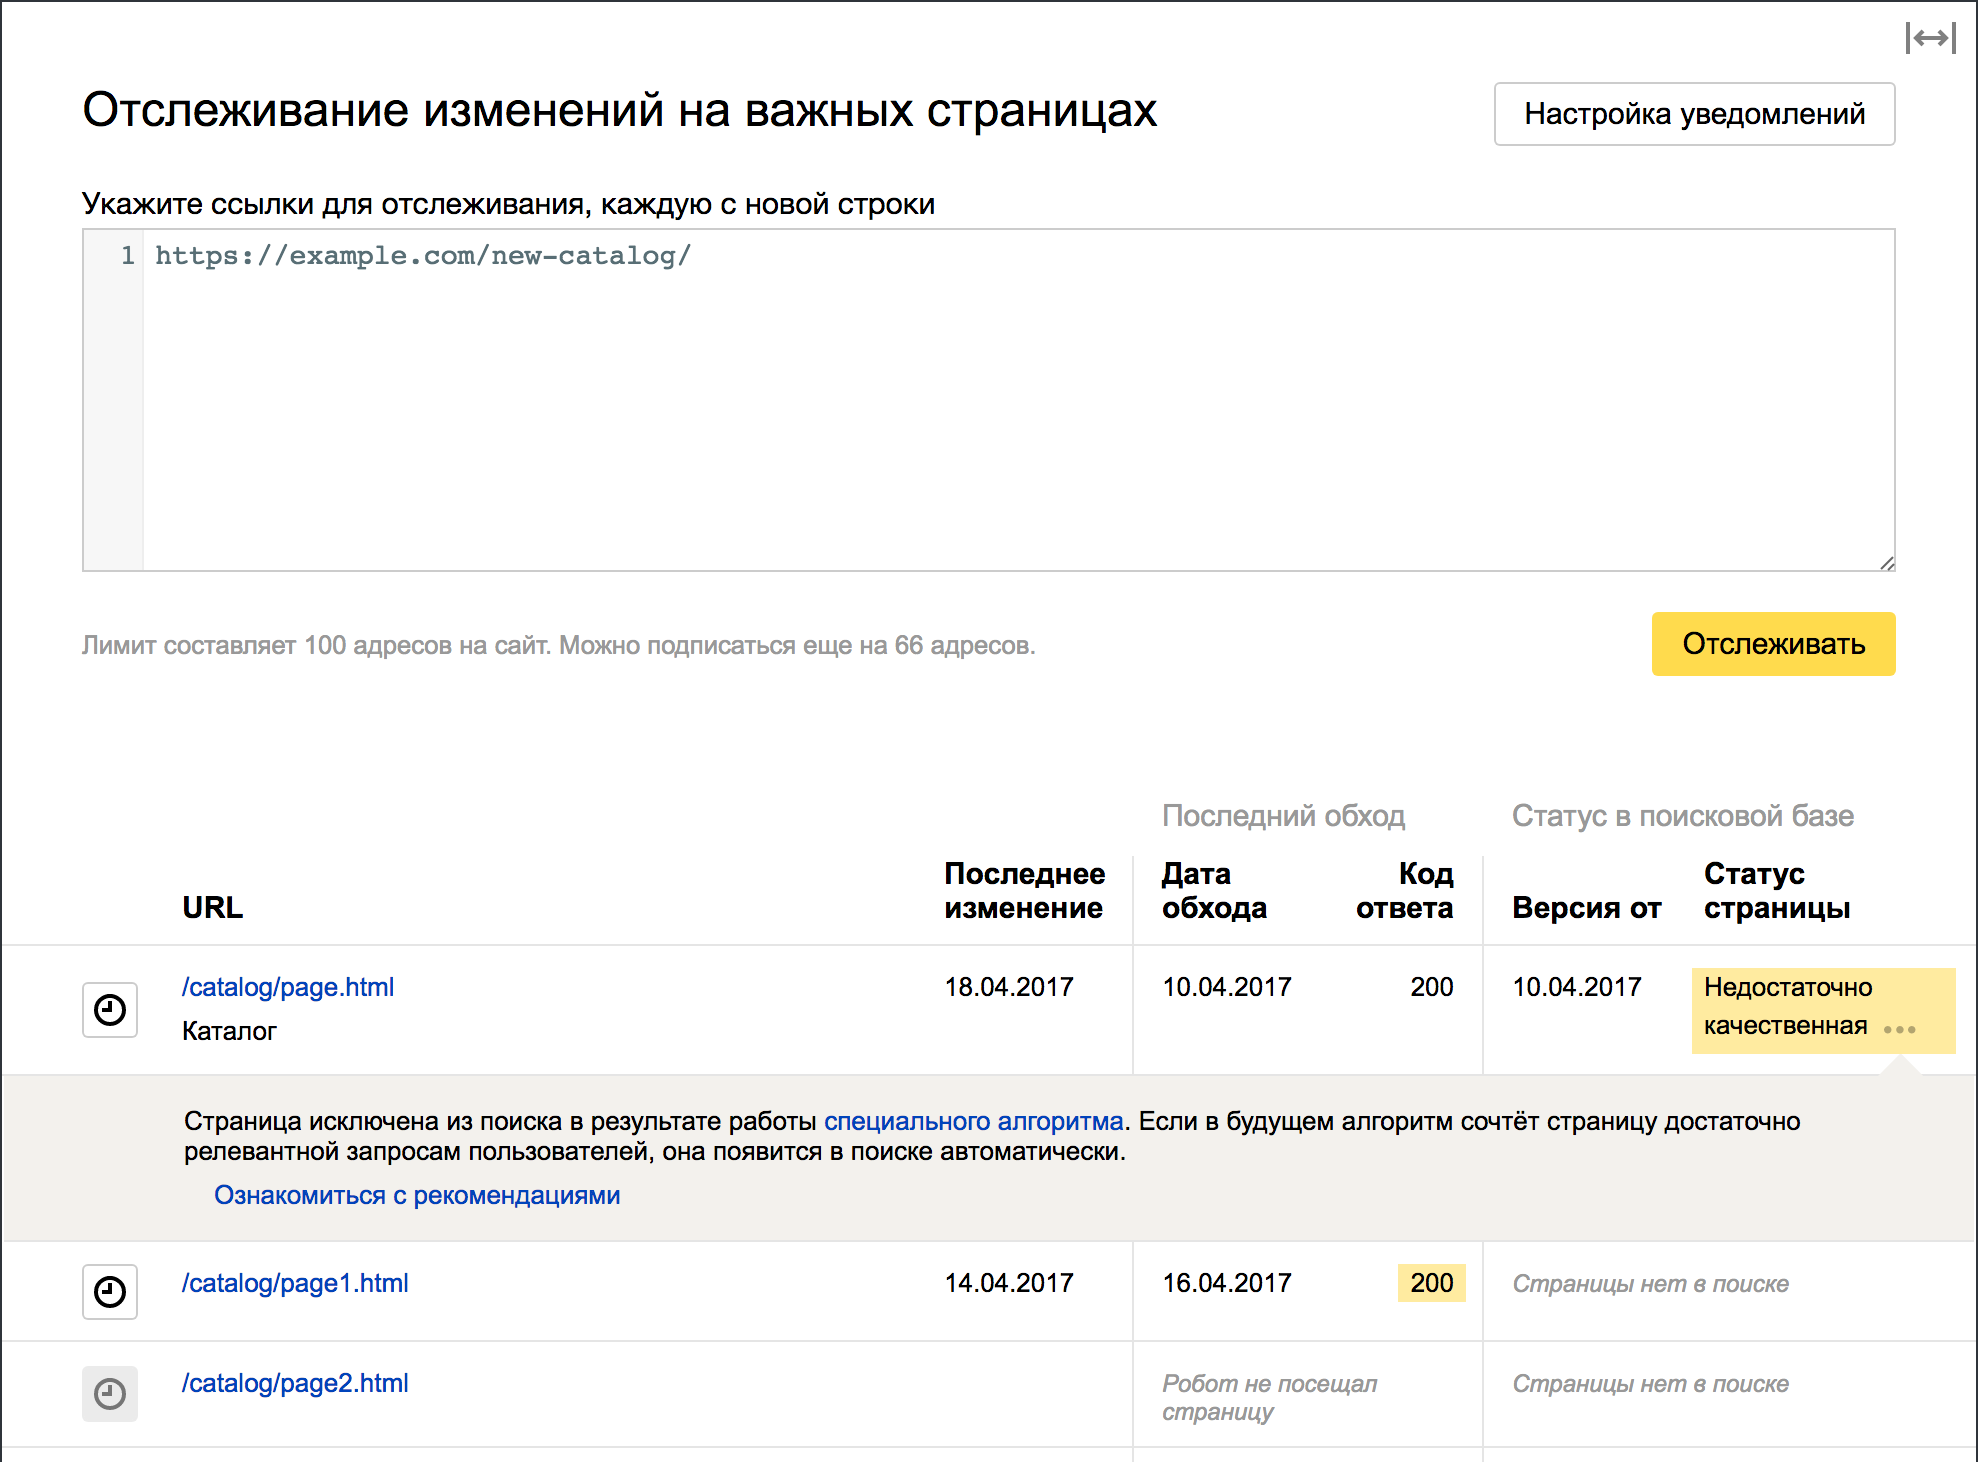1978x1462 pixels.
Task: Collapse the Недостаточно качественная status details
Action: click(1786, 1006)
